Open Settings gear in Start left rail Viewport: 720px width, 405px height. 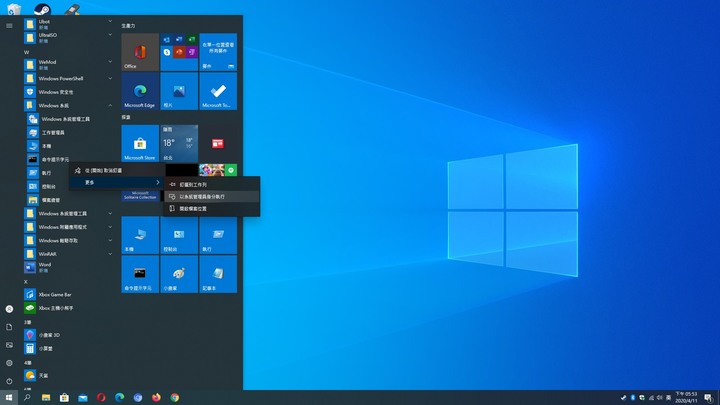click(x=9, y=363)
